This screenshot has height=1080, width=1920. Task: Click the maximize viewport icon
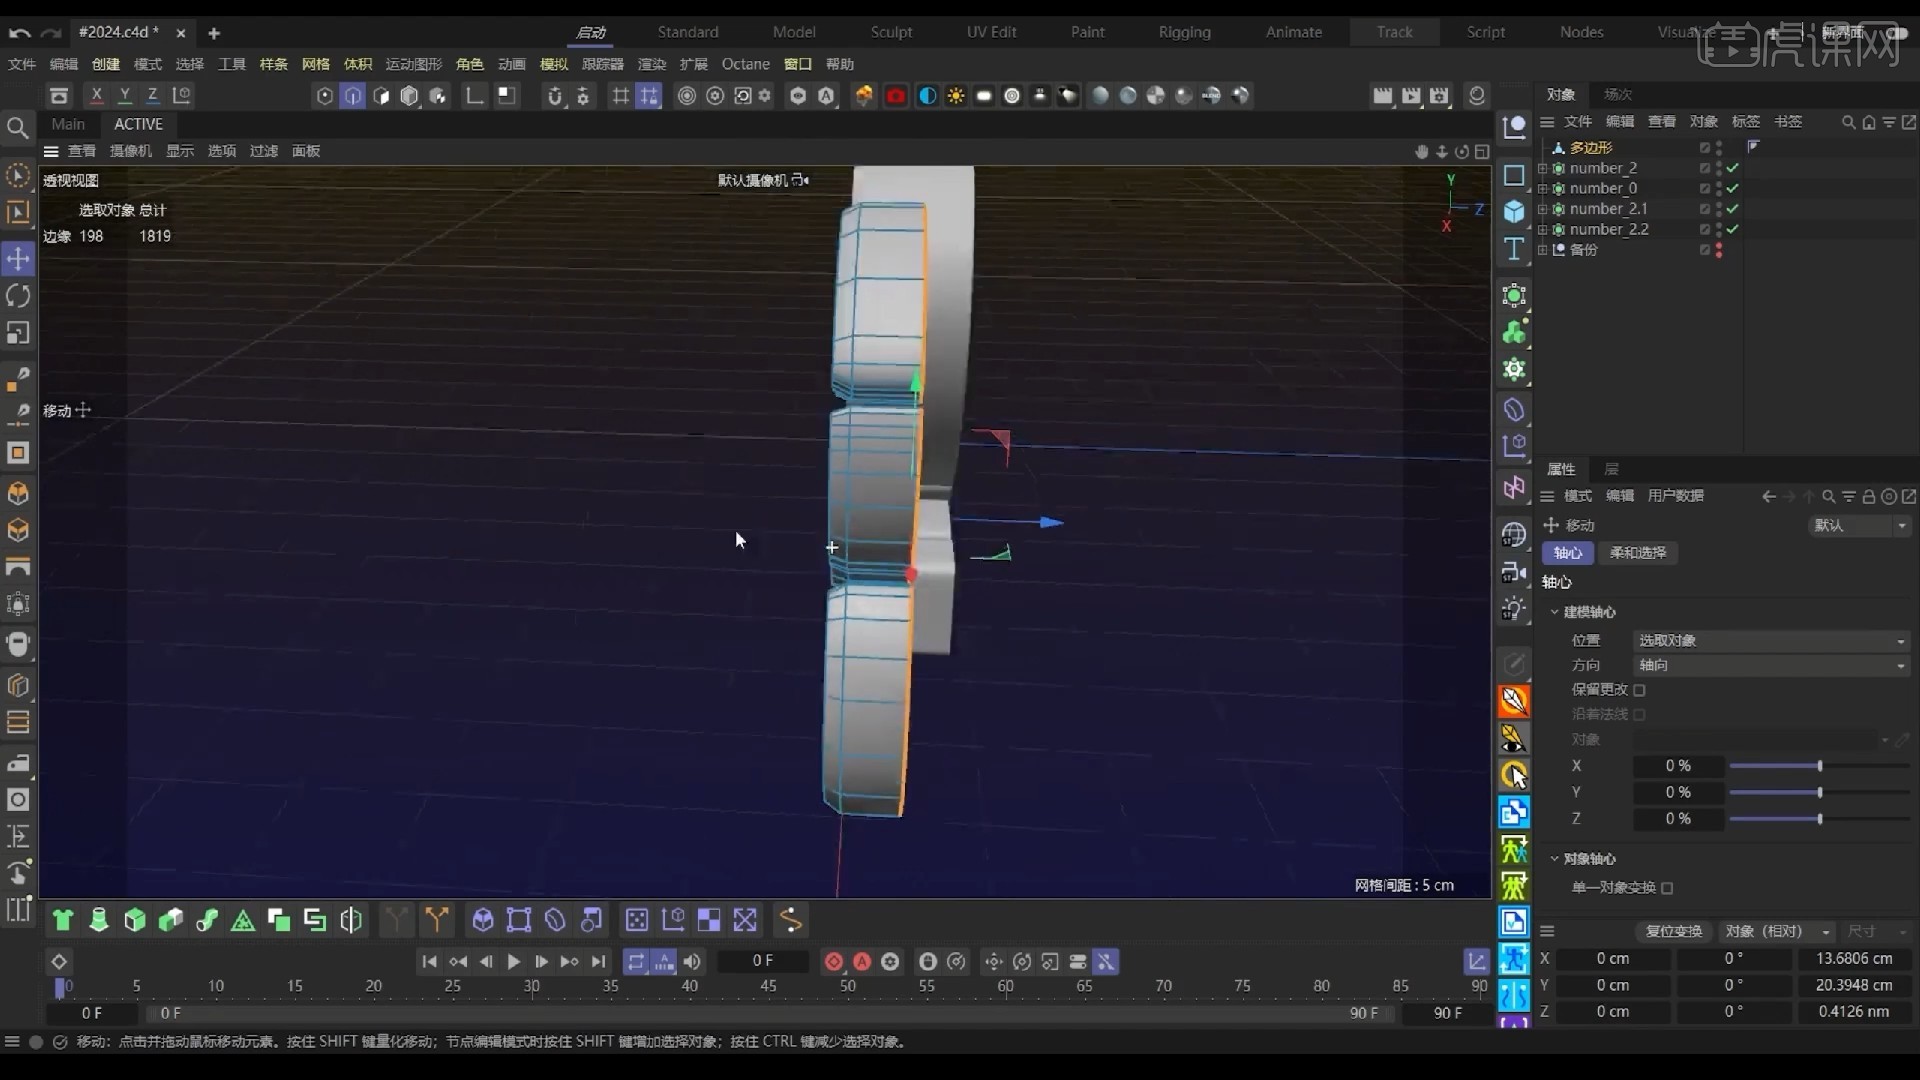1482,152
